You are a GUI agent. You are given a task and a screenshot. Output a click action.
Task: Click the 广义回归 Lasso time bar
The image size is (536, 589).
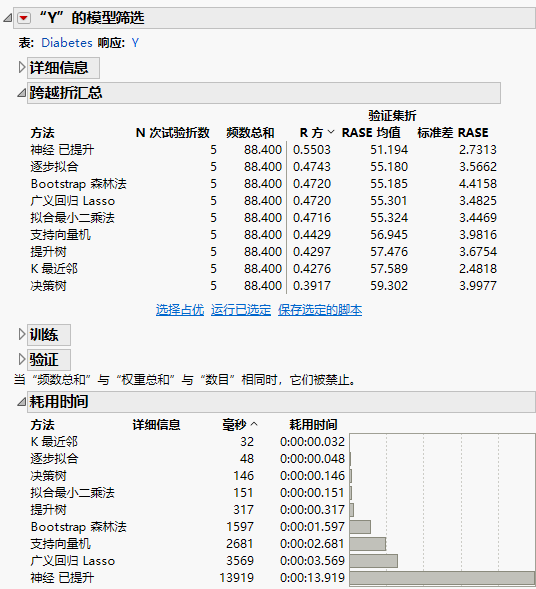point(374,561)
